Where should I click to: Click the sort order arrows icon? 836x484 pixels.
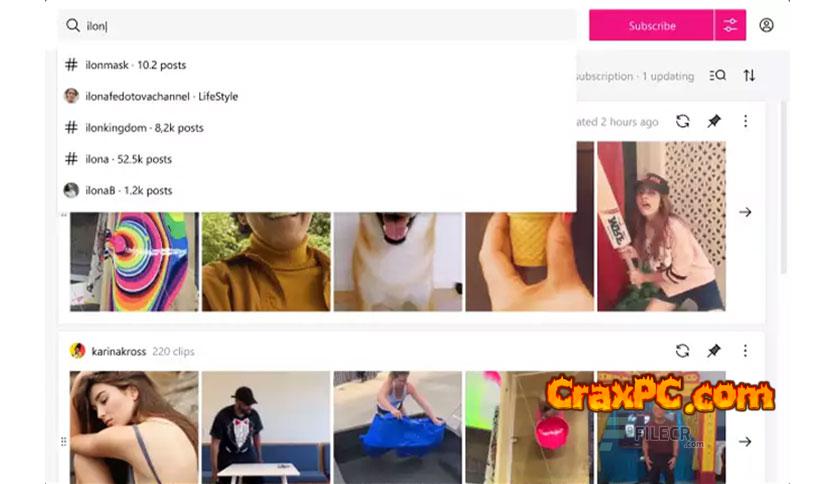click(x=749, y=76)
